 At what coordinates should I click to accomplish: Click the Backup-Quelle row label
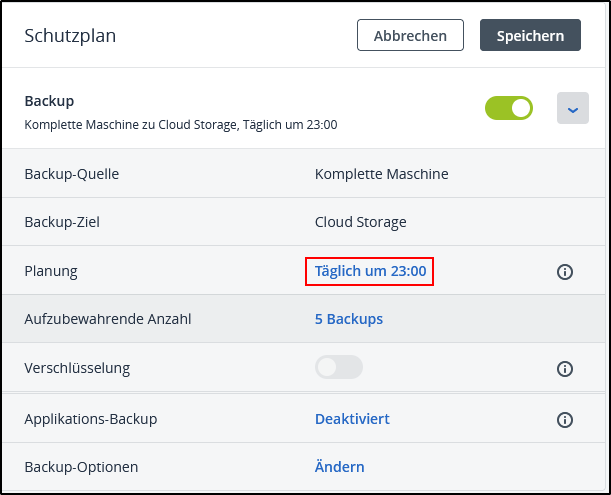click(71, 174)
